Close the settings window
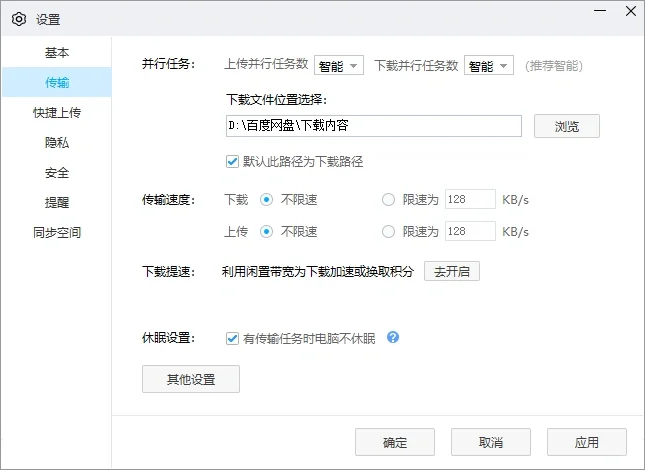This screenshot has width=645, height=470. tap(631, 11)
